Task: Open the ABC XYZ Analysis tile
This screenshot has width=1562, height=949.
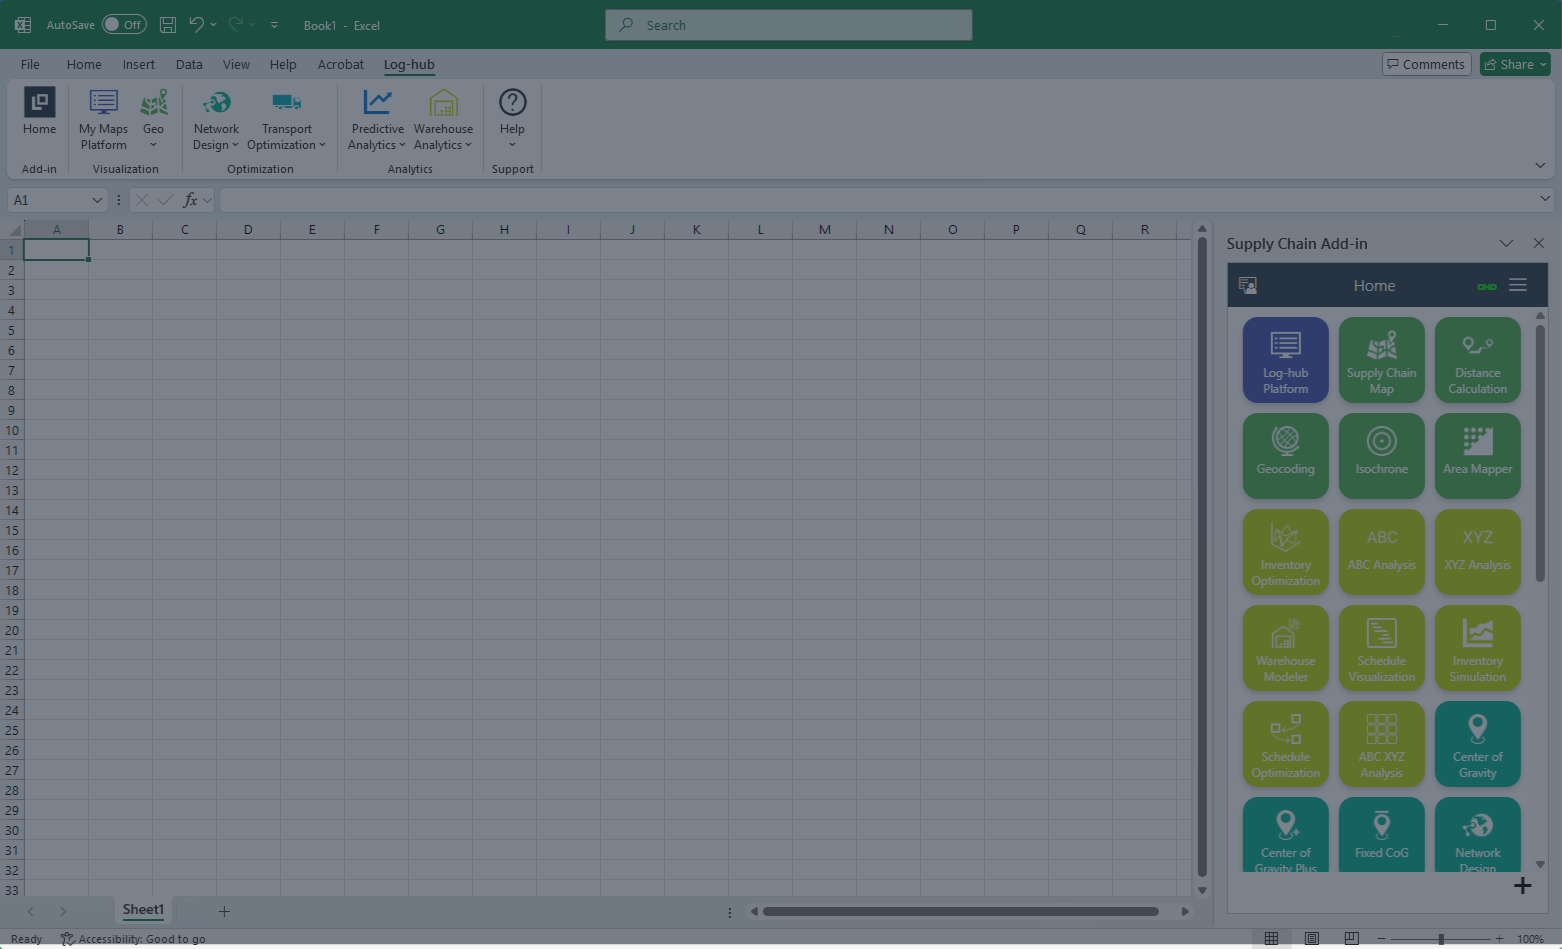Action: [x=1381, y=744]
